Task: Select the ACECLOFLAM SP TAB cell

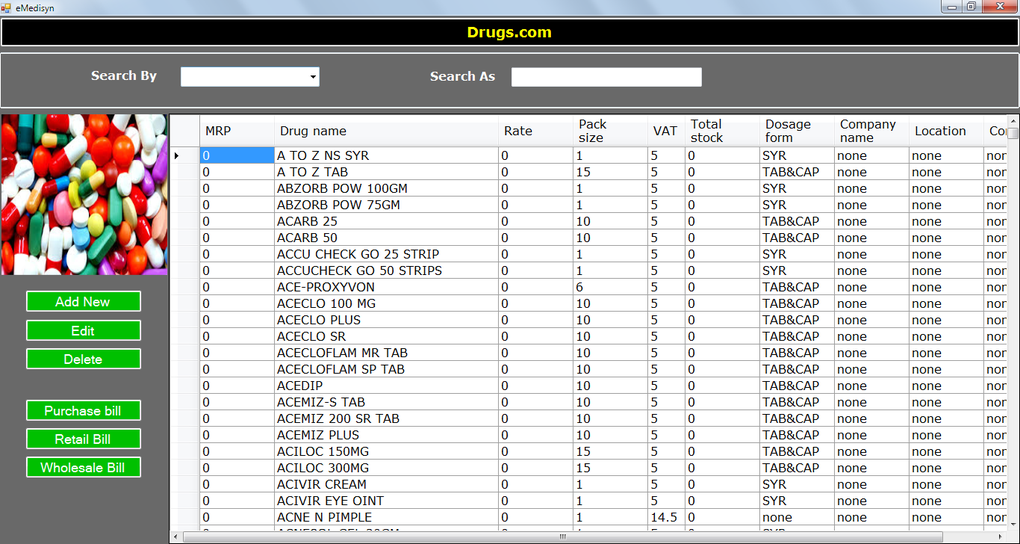Action: (x=386, y=369)
